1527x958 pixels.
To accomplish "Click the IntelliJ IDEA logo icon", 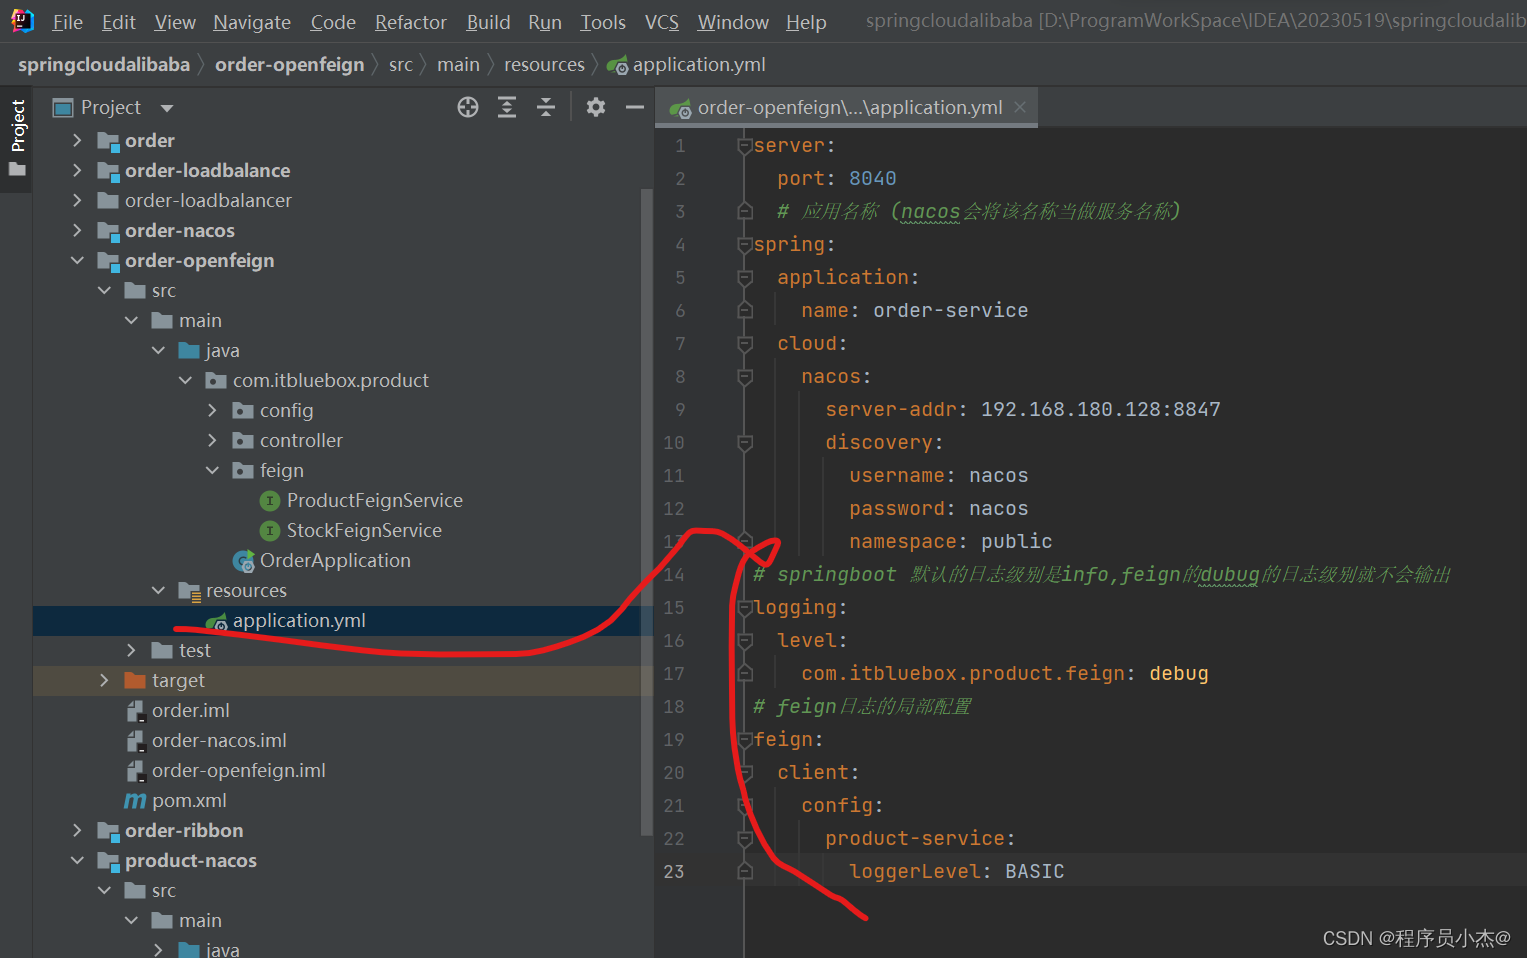I will point(22,20).
